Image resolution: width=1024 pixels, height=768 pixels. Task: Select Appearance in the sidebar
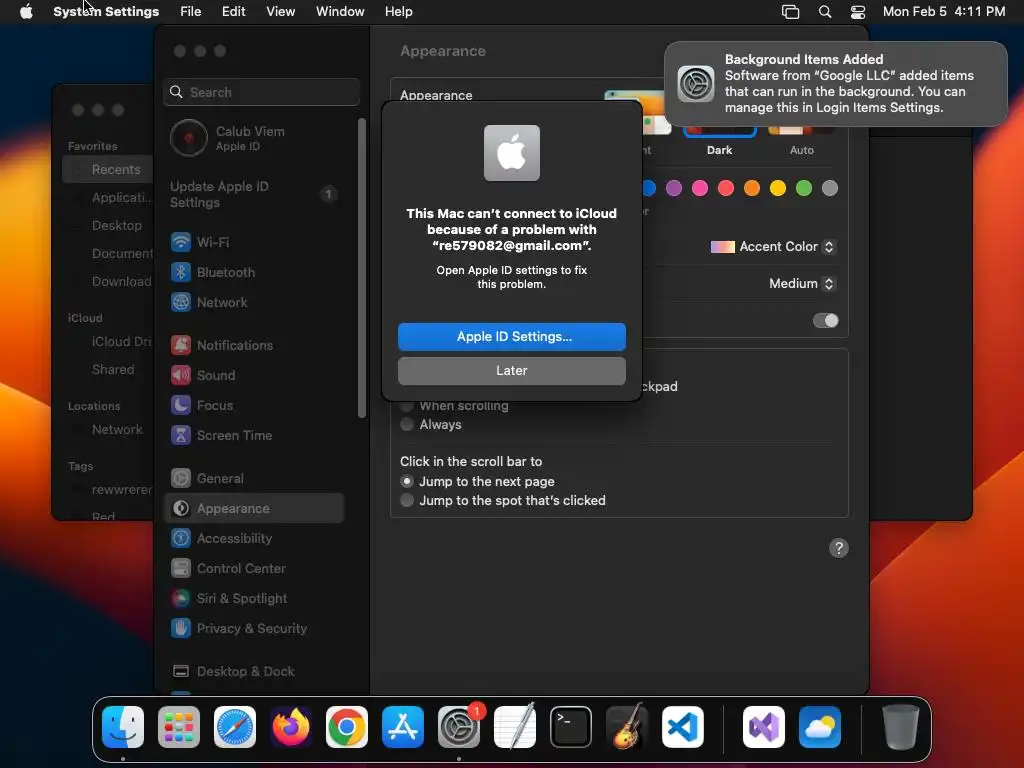(253, 508)
